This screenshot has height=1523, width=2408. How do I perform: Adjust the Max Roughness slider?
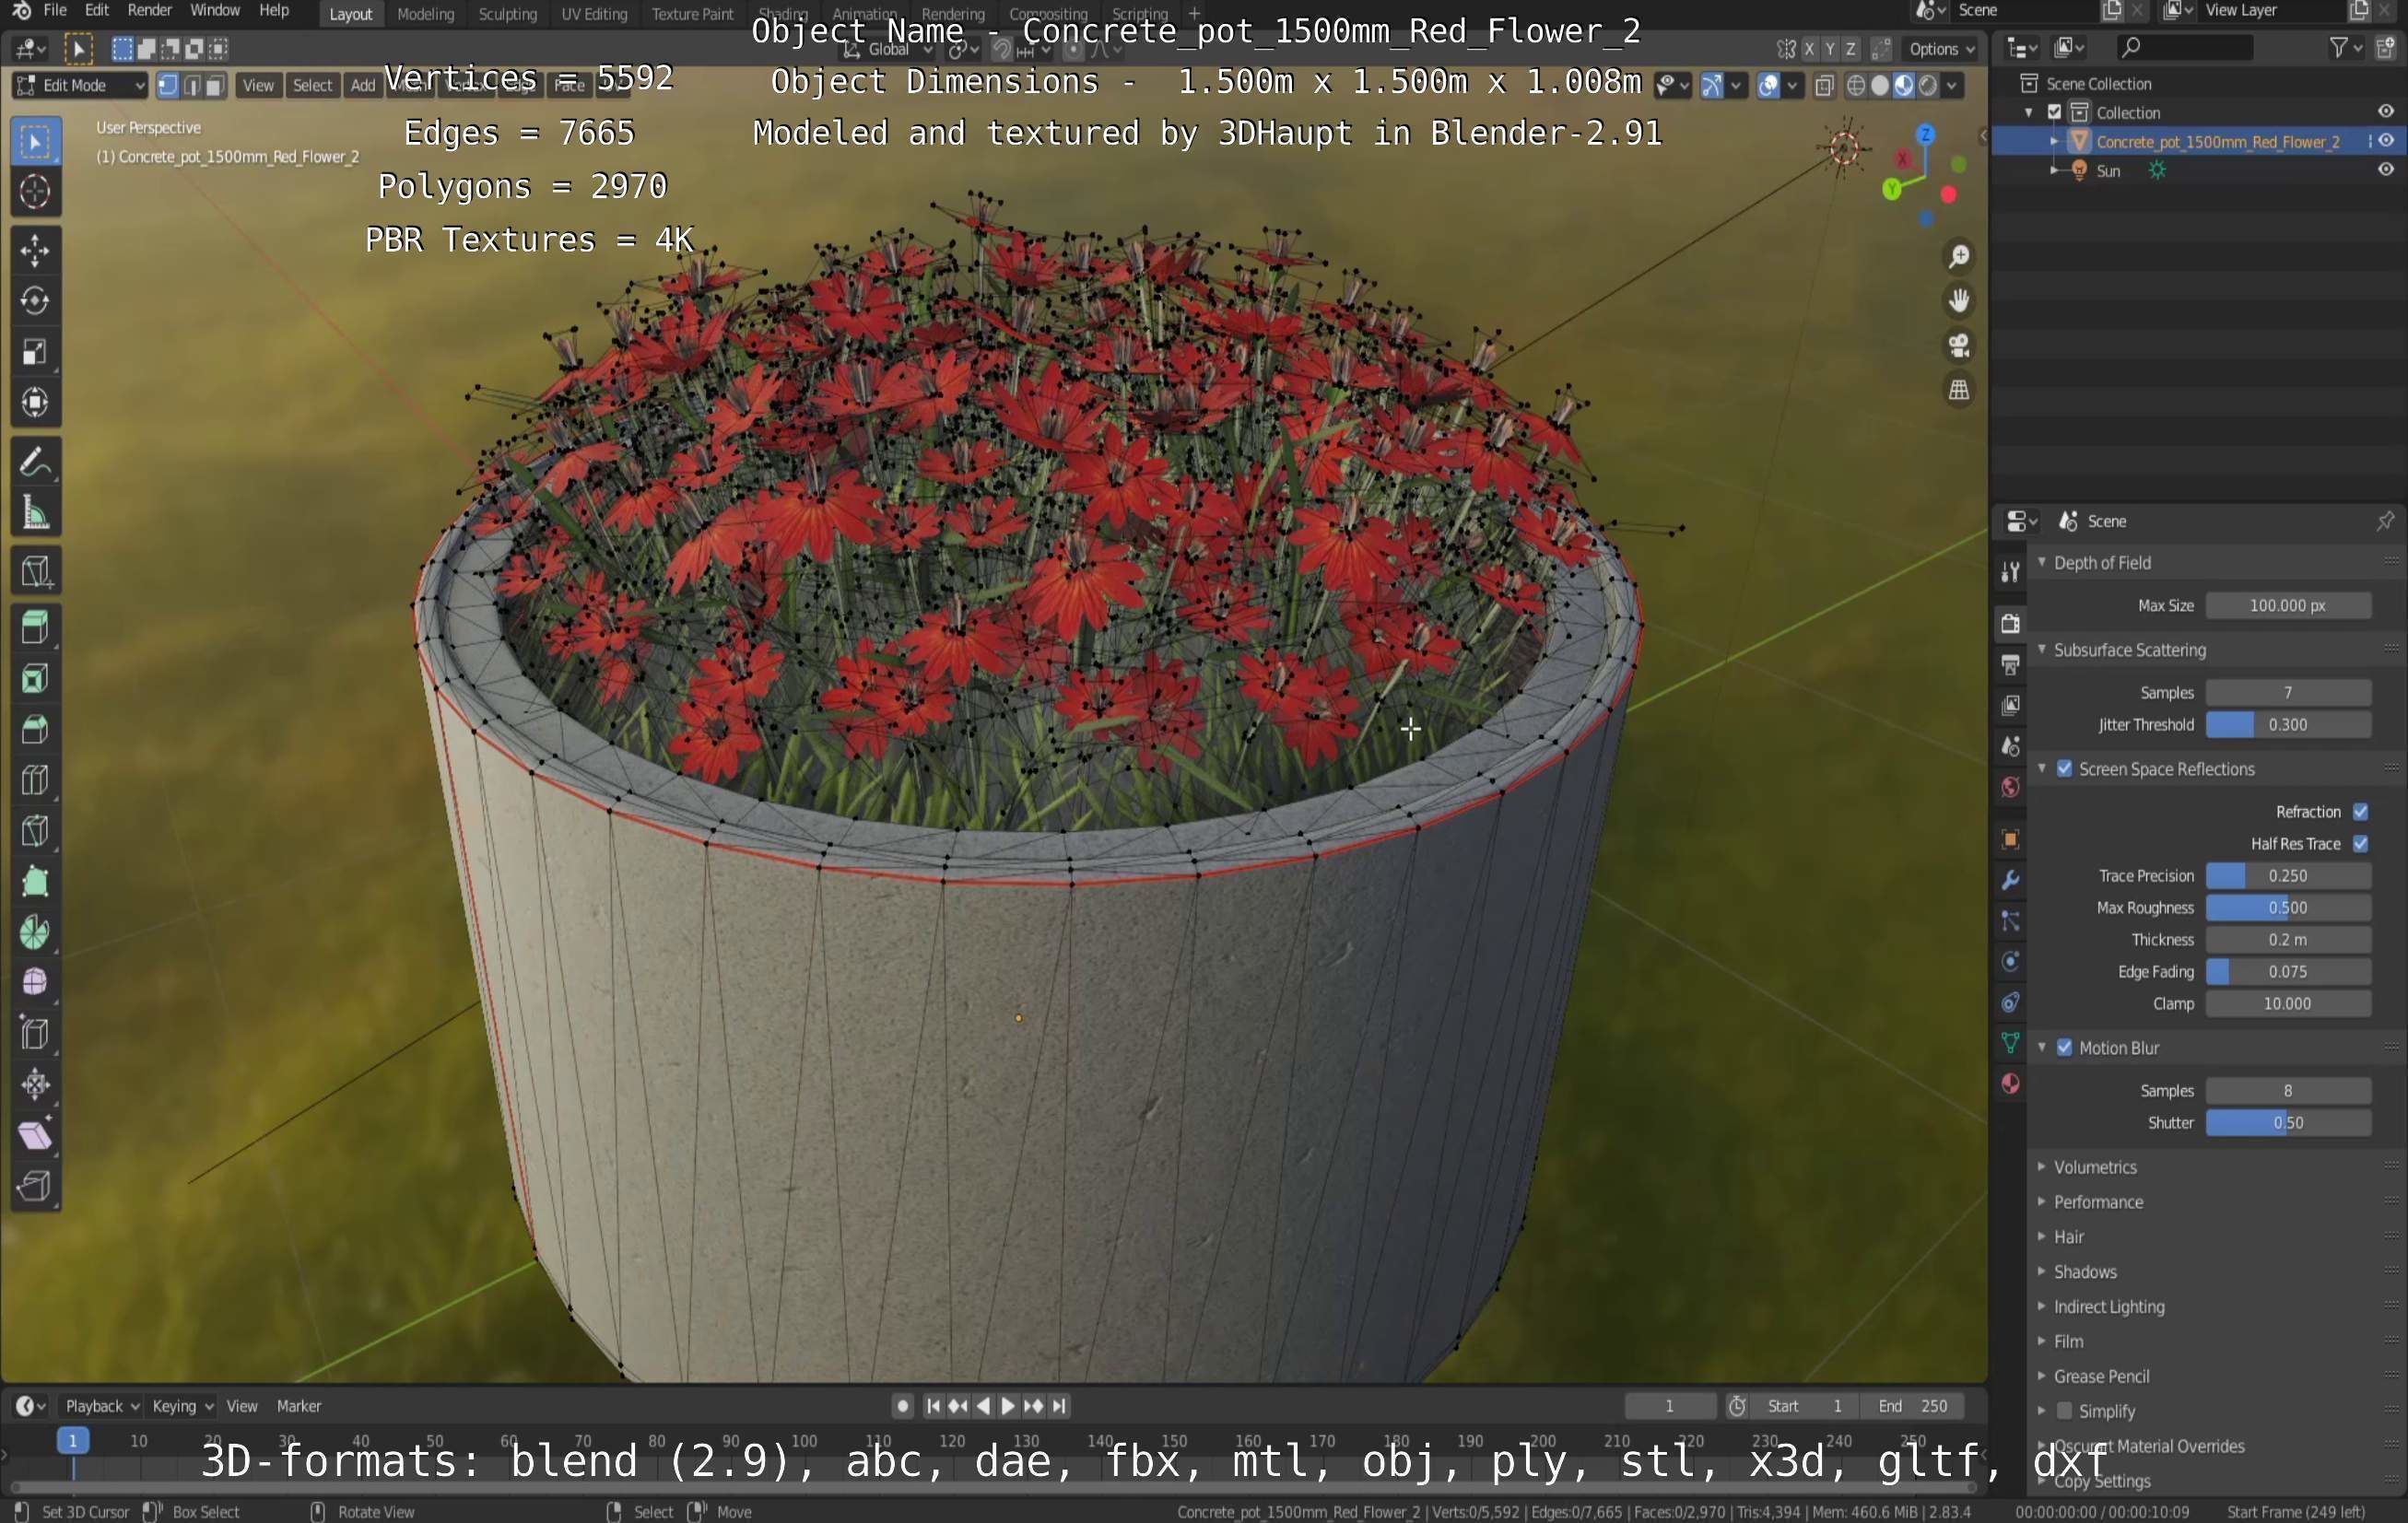(2288, 908)
